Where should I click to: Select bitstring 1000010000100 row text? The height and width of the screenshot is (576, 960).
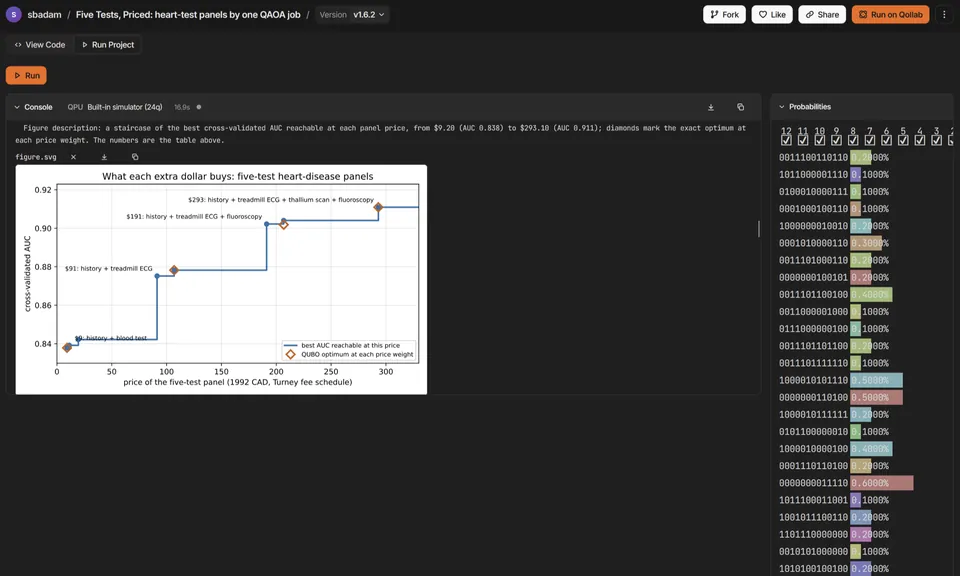click(x=813, y=449)
